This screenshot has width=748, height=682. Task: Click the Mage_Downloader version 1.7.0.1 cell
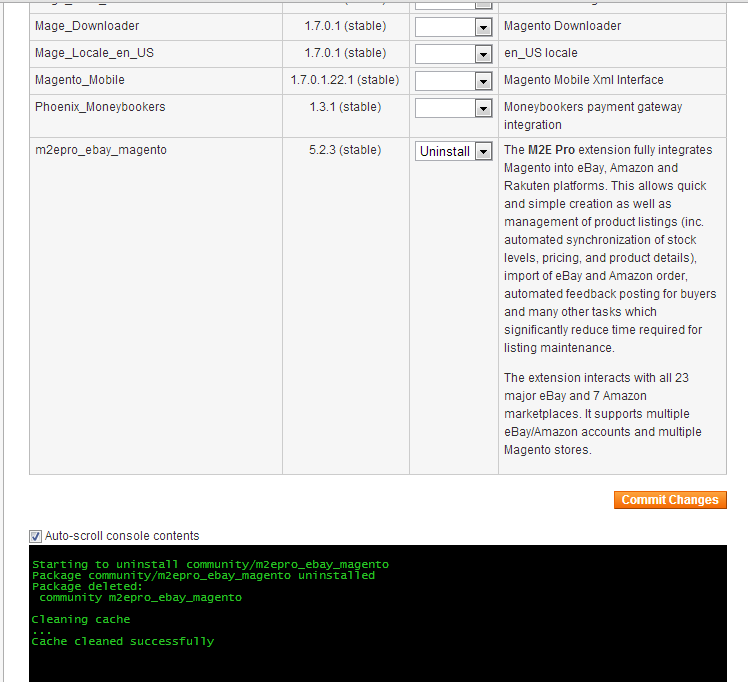click(x=345, y=26)
